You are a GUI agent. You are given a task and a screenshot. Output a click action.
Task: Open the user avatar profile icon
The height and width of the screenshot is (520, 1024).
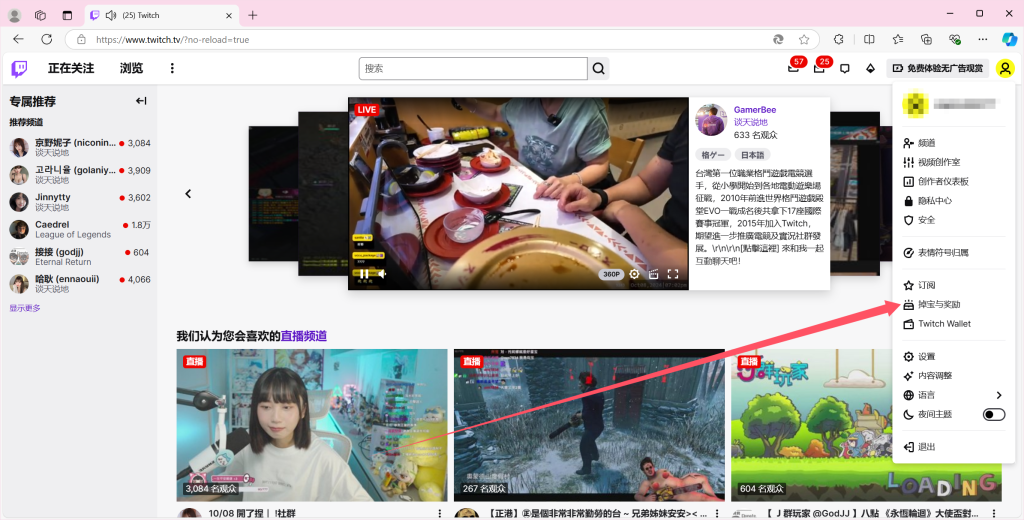click(x=1005, y=69)
